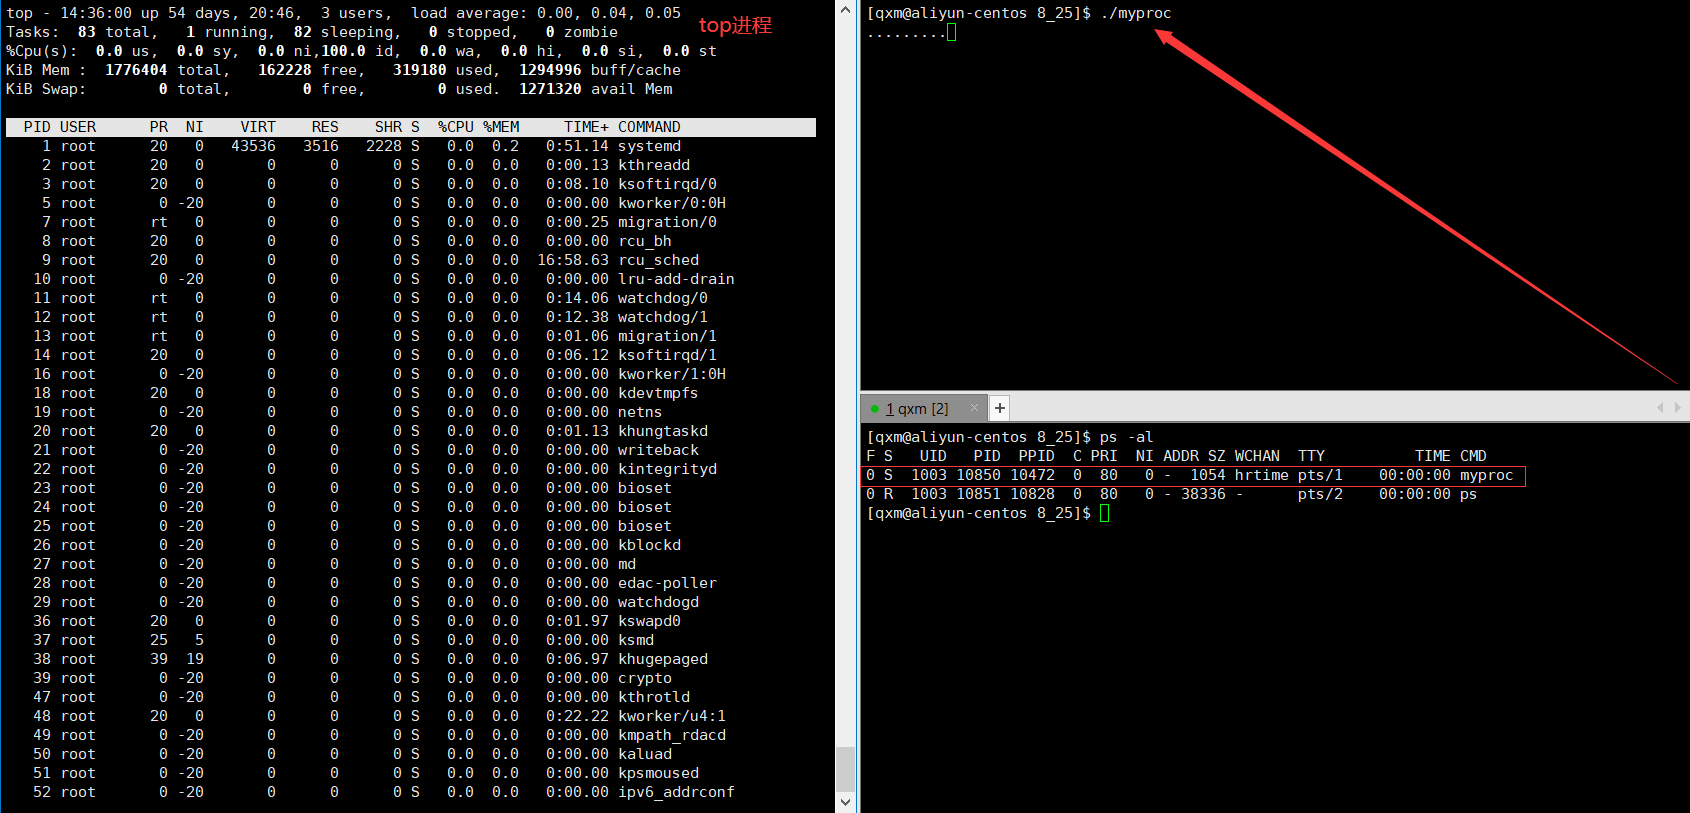Click the avail Mem value 1271320
1690x813 pixels.
pos(550,89)
